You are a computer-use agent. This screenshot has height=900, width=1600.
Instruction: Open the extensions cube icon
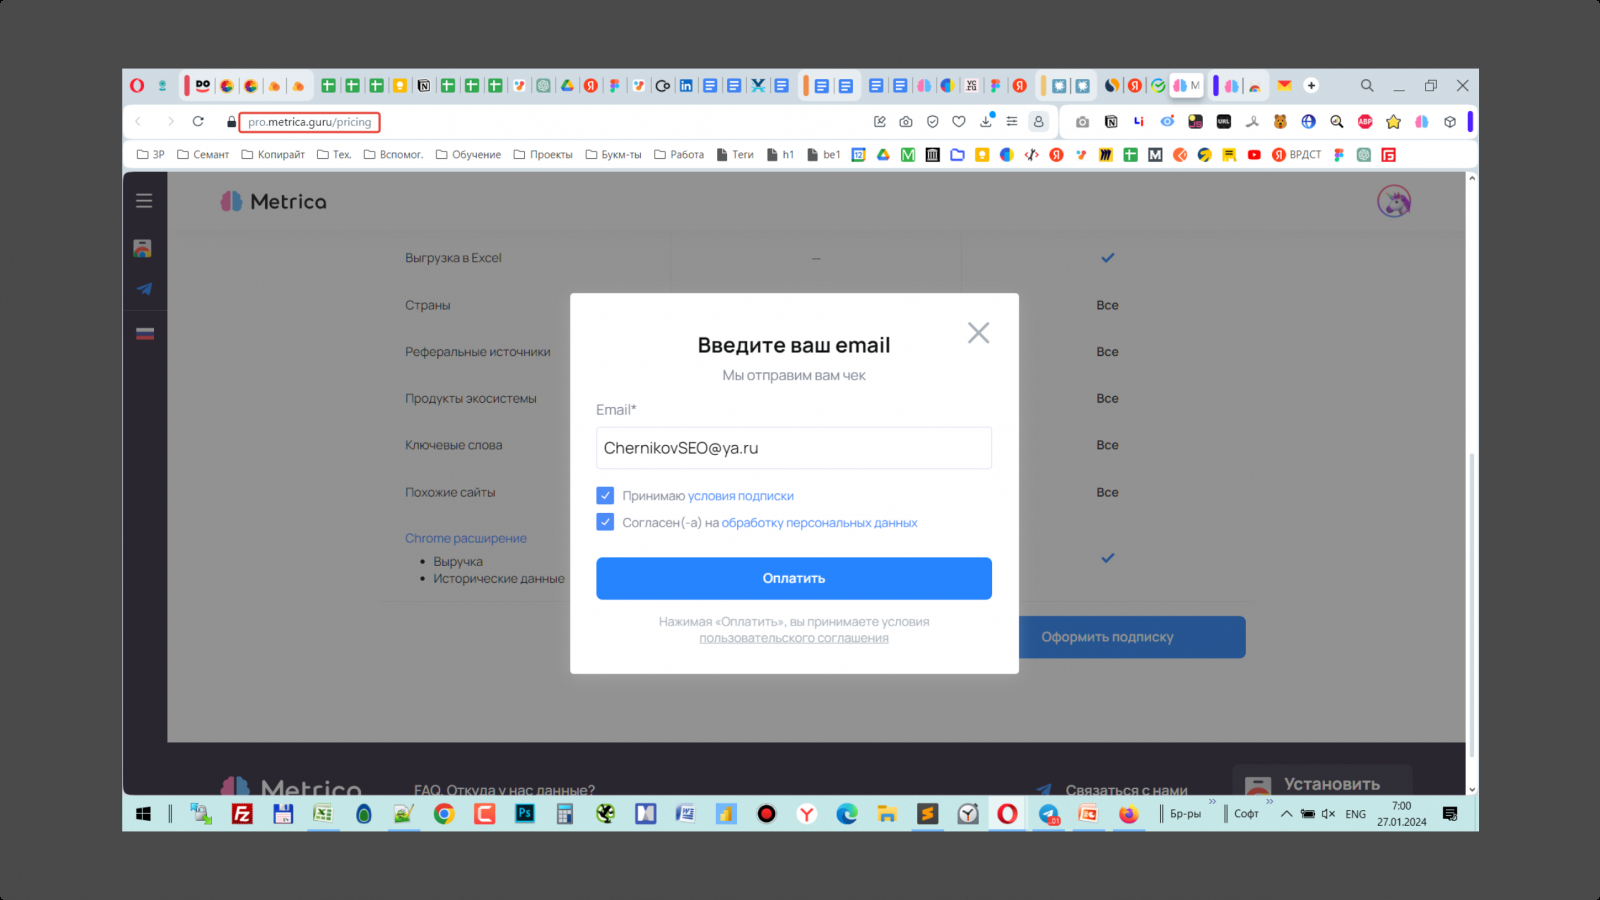click(1450, 122)
